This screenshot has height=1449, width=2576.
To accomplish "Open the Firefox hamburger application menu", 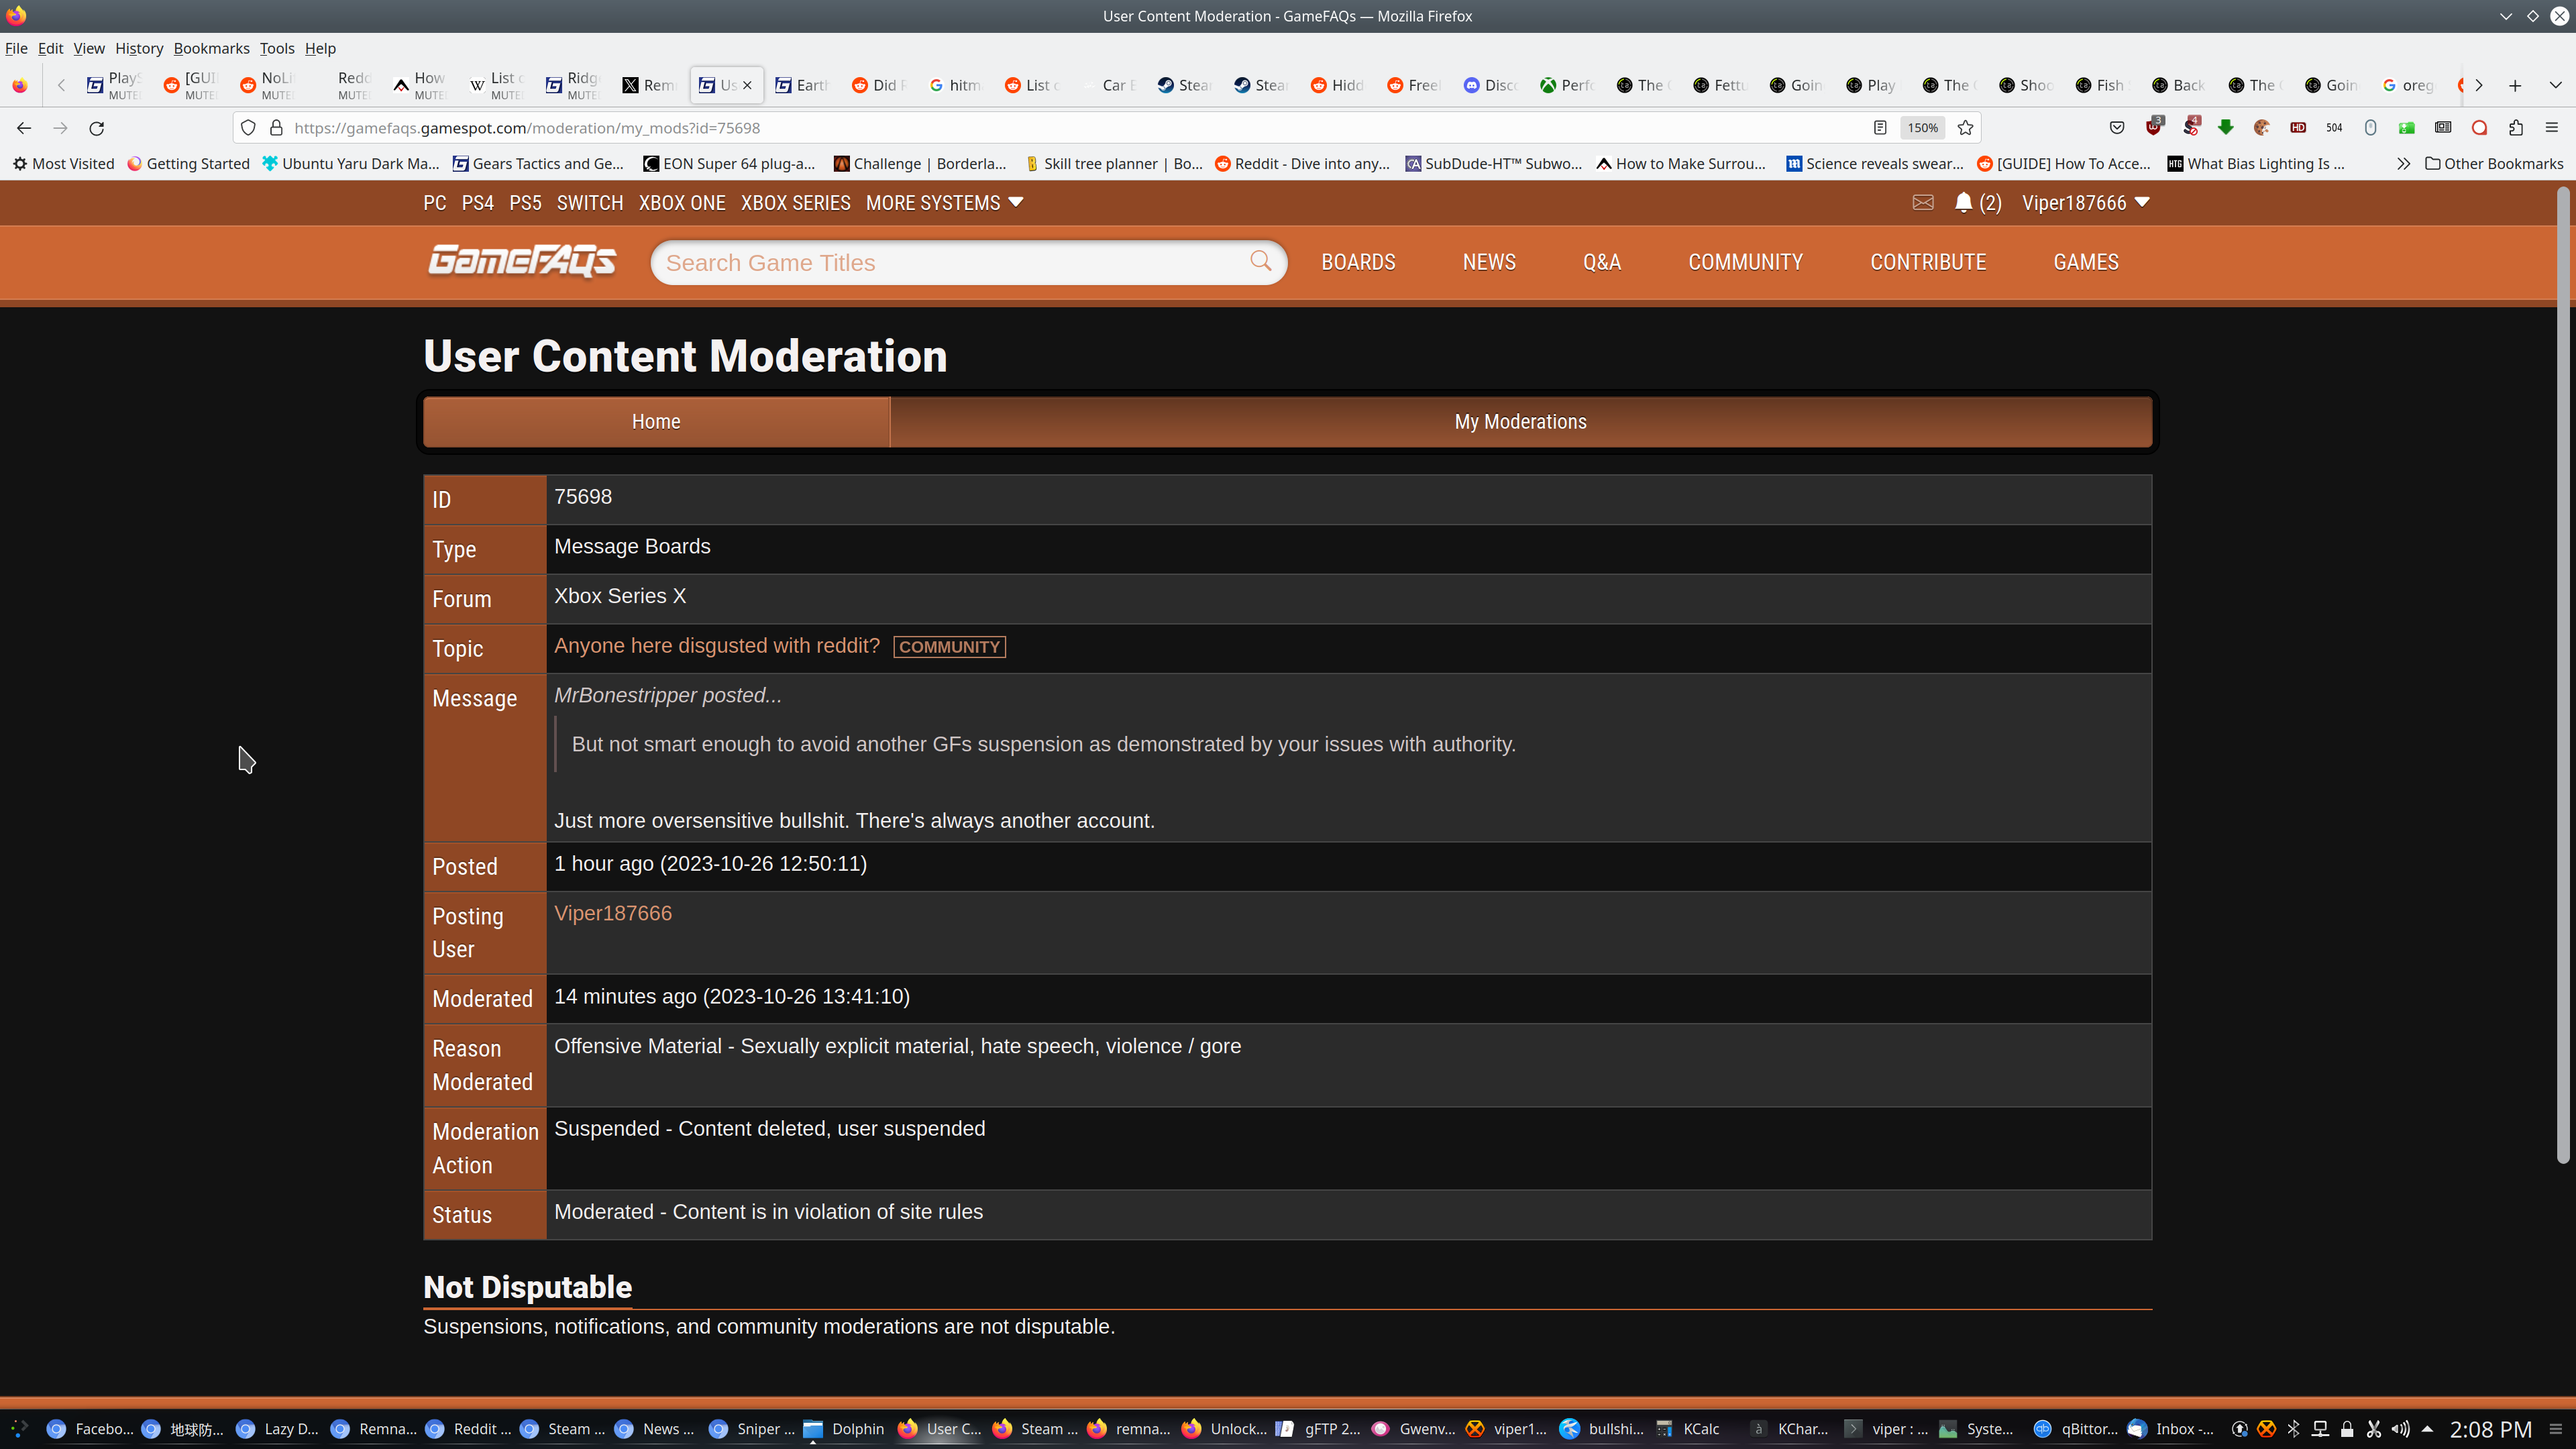I will point(2551,128).
